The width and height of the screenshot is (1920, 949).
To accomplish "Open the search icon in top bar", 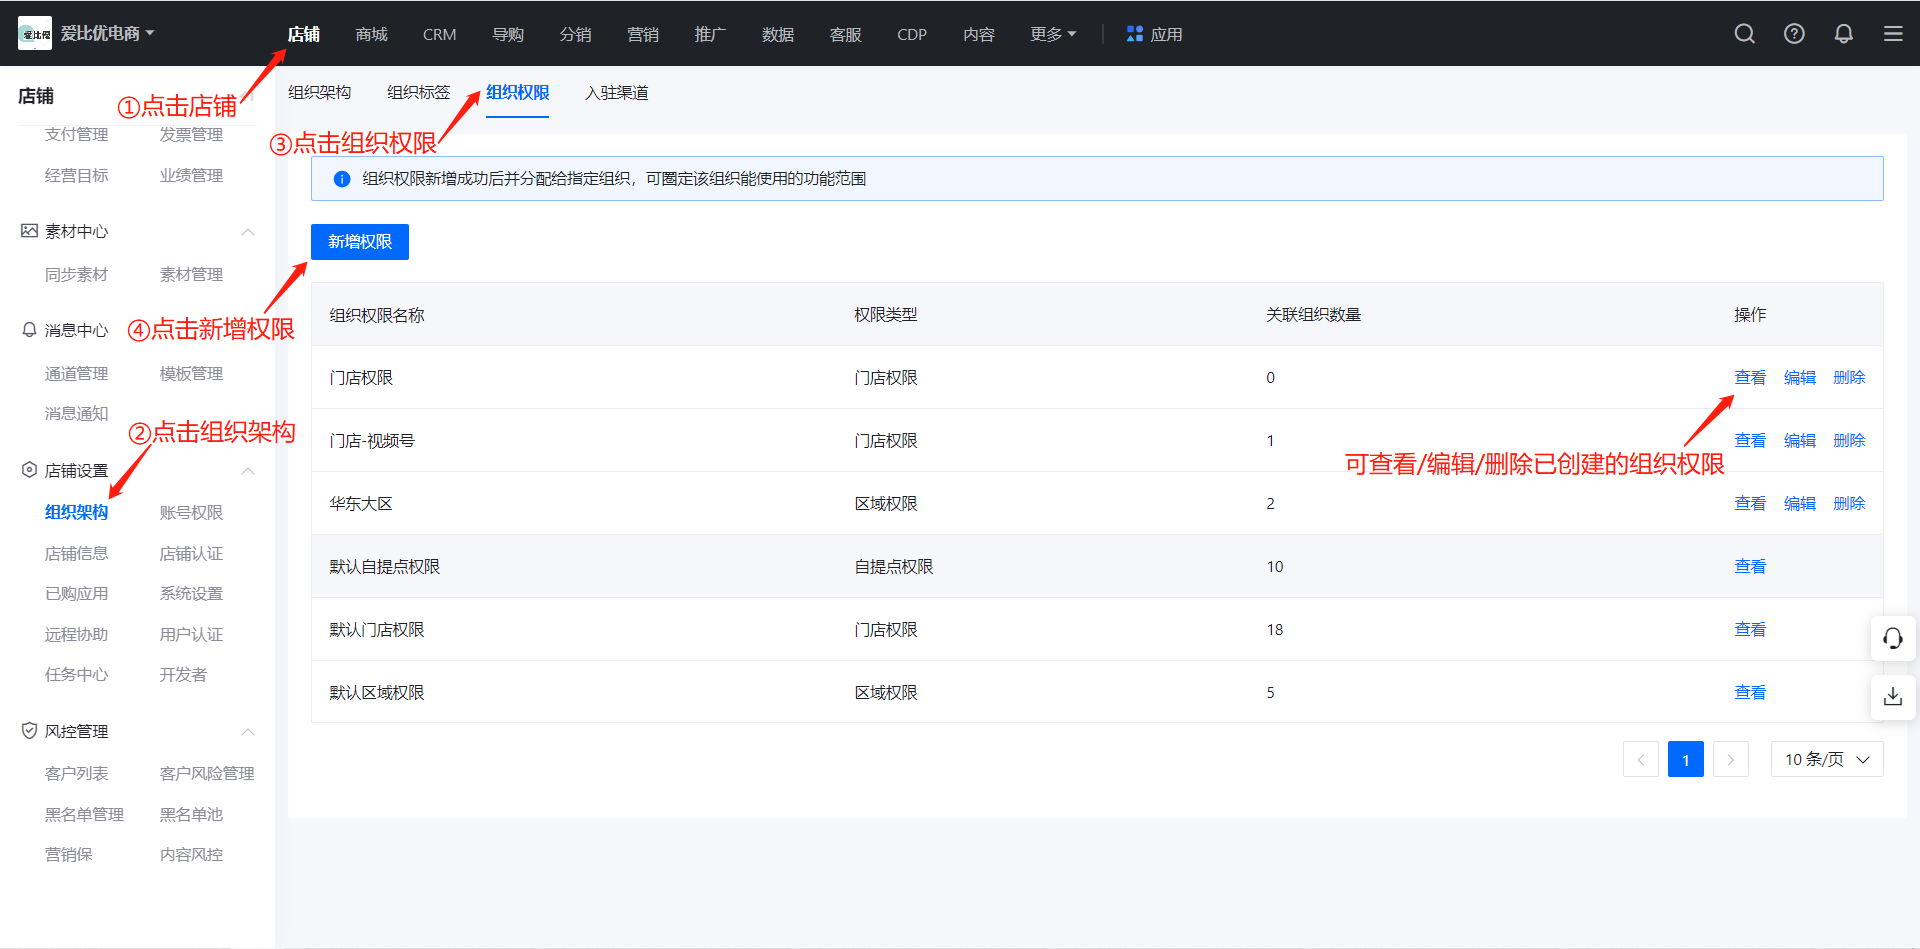I will [1744, 34].
